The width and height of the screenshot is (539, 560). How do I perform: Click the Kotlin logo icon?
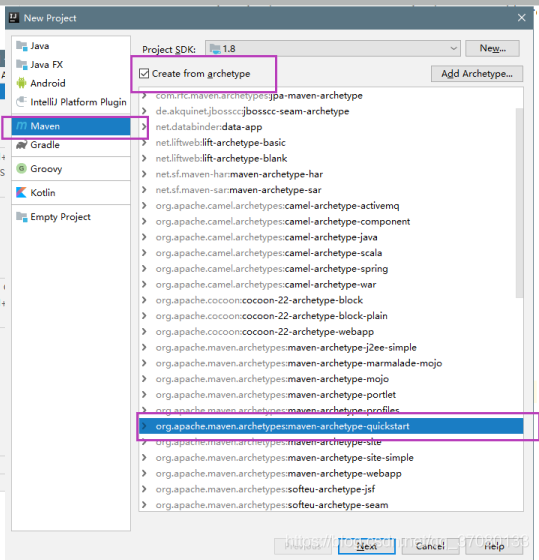click(x=21, y=192)
